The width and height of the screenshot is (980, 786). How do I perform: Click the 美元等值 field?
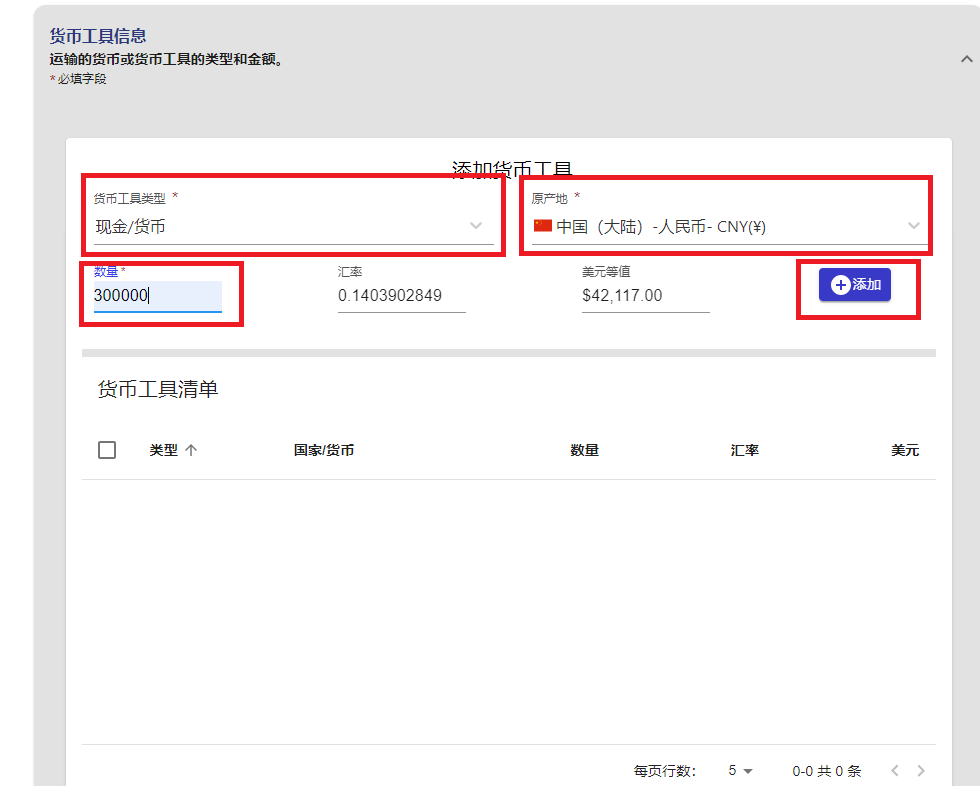[645, 296]
